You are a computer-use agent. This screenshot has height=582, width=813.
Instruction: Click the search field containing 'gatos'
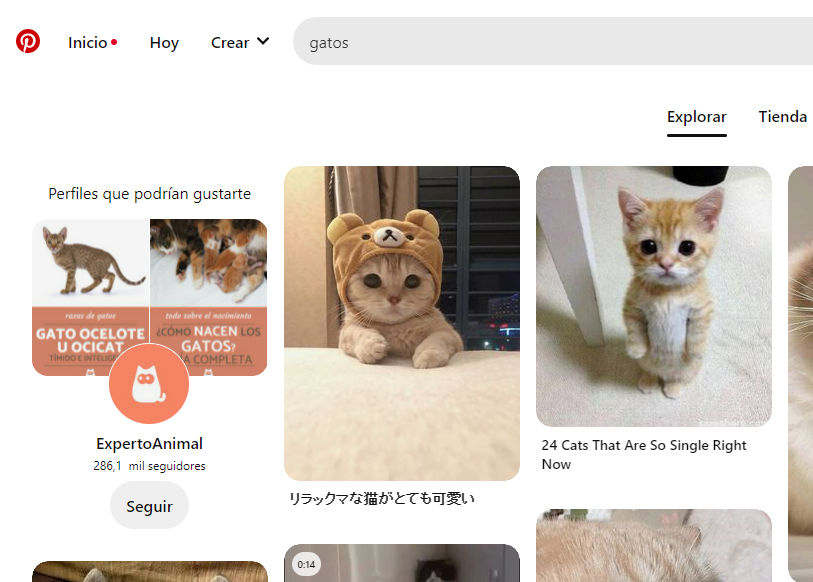point(550,42)
